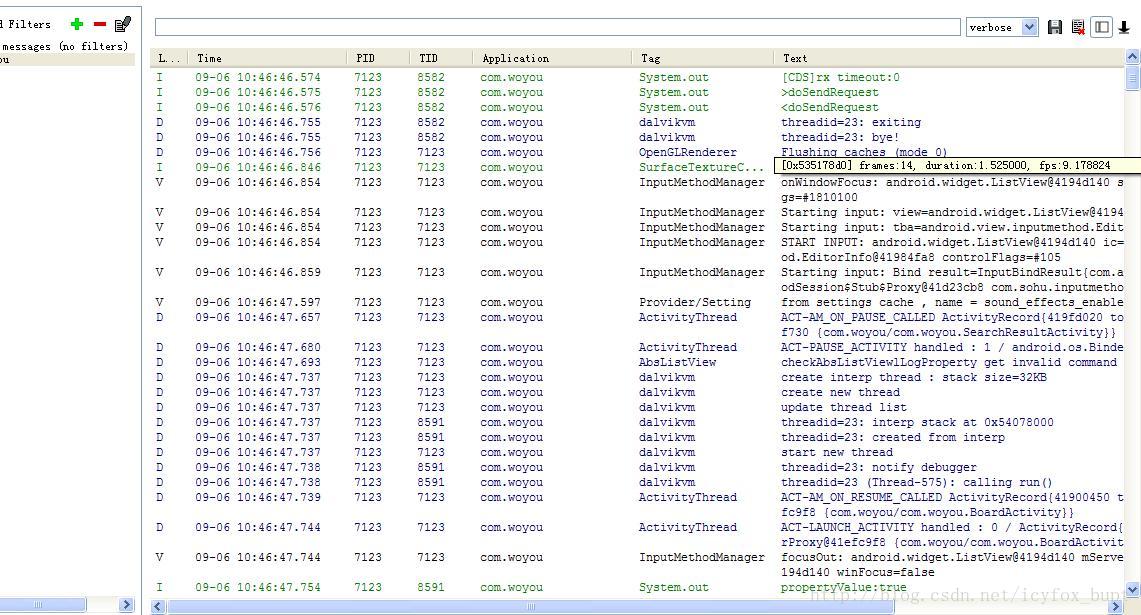The image size is (1141, 615).
Task: Click the Text column header
Action: (x=949, y=58)
